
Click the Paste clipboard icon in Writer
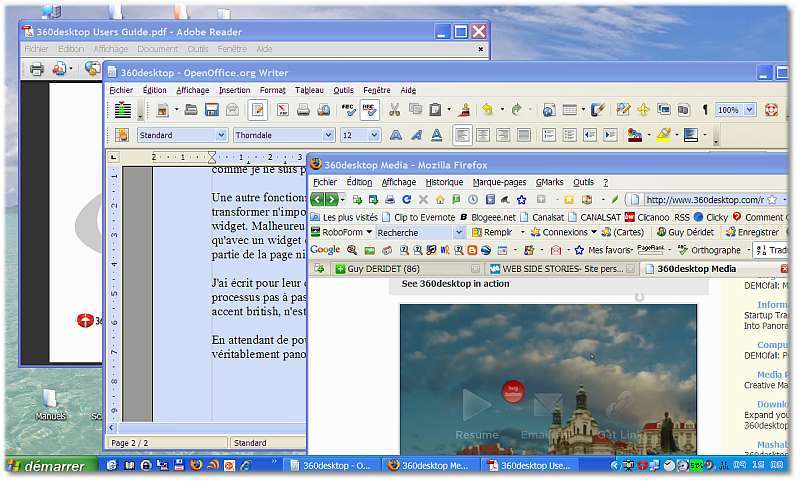435,110
